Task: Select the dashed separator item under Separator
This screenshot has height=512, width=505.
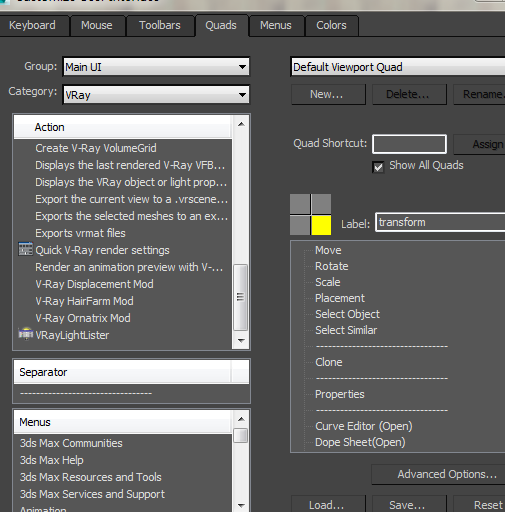Action: (86, 393)
